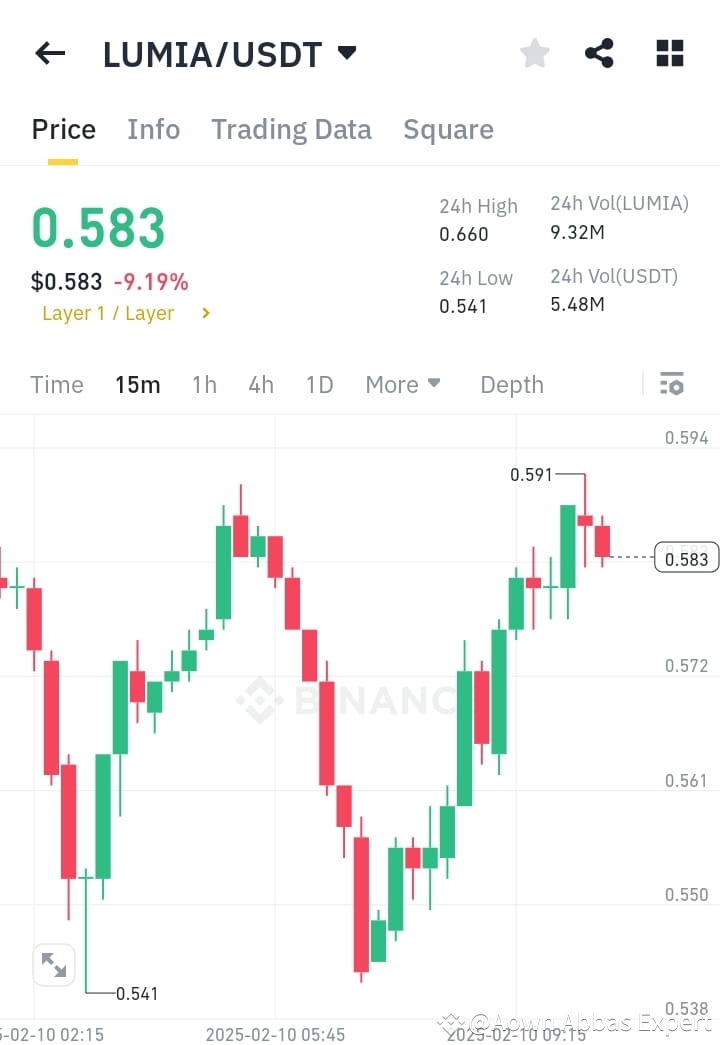Open the LUMIA/USDT pair selector dropdown
This screenshot has width=720, height=1045.
(225, 53)
